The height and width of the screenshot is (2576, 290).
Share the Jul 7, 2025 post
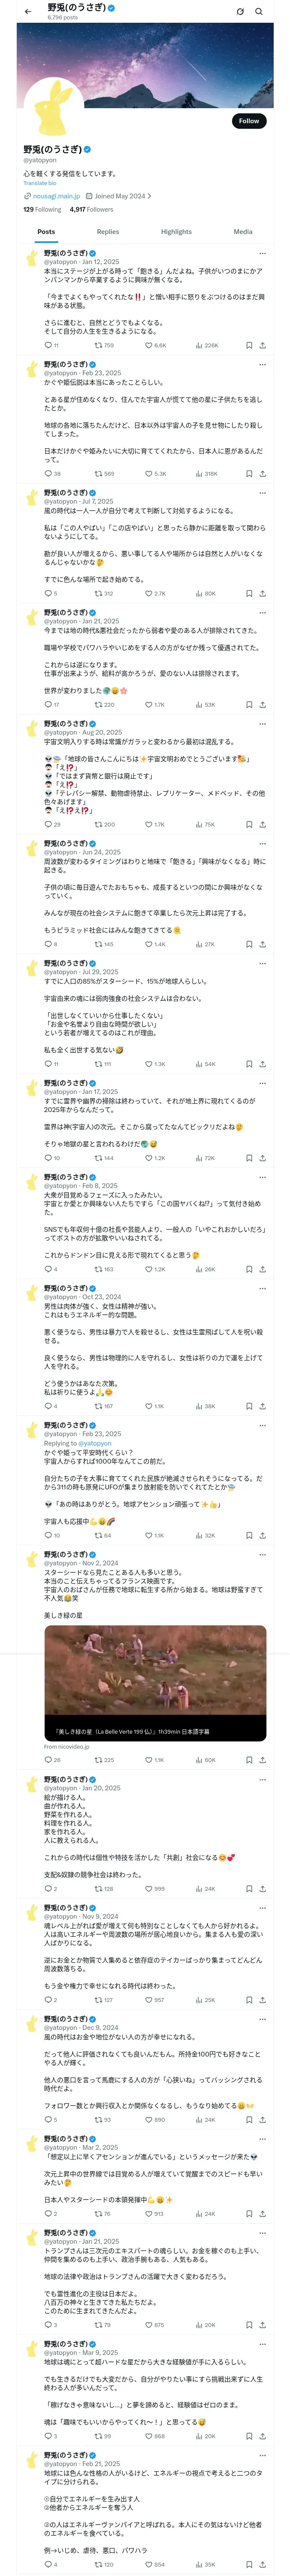tap(262, 593)
